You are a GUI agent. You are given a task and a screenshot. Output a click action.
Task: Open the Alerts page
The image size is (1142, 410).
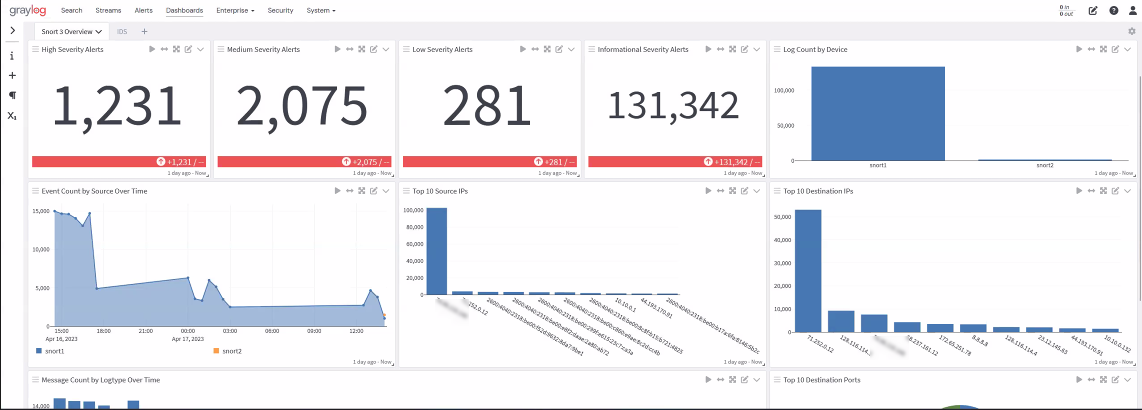click(143, 11)
